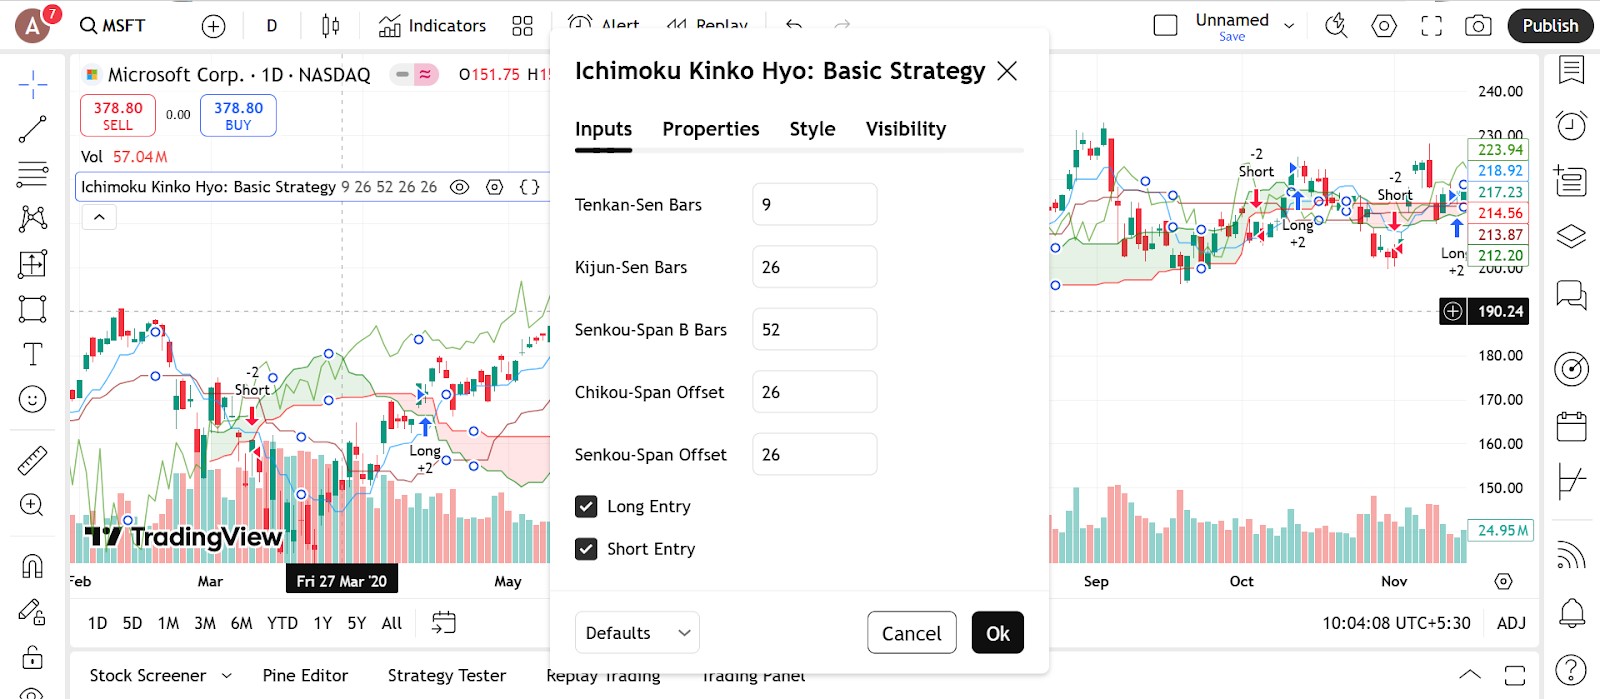Edit the Senkou-Span Offset input field
This screenshot has width=1600, height=699.
click(x=814, y=454)
